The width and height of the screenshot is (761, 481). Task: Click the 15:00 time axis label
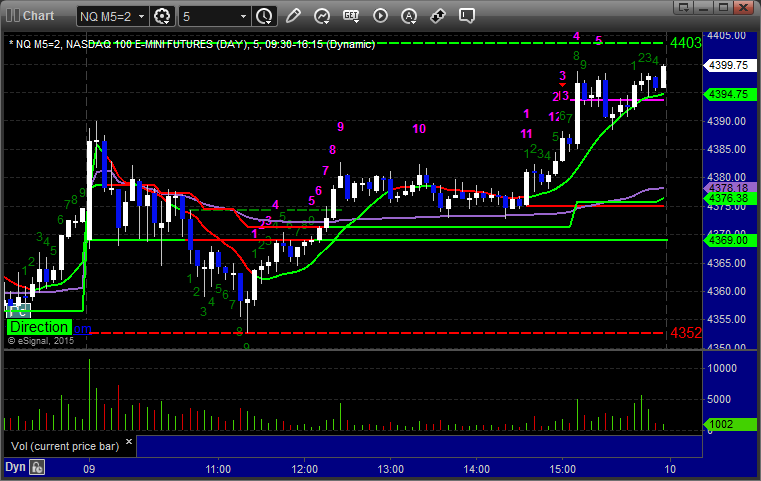(x=562, y=469)
